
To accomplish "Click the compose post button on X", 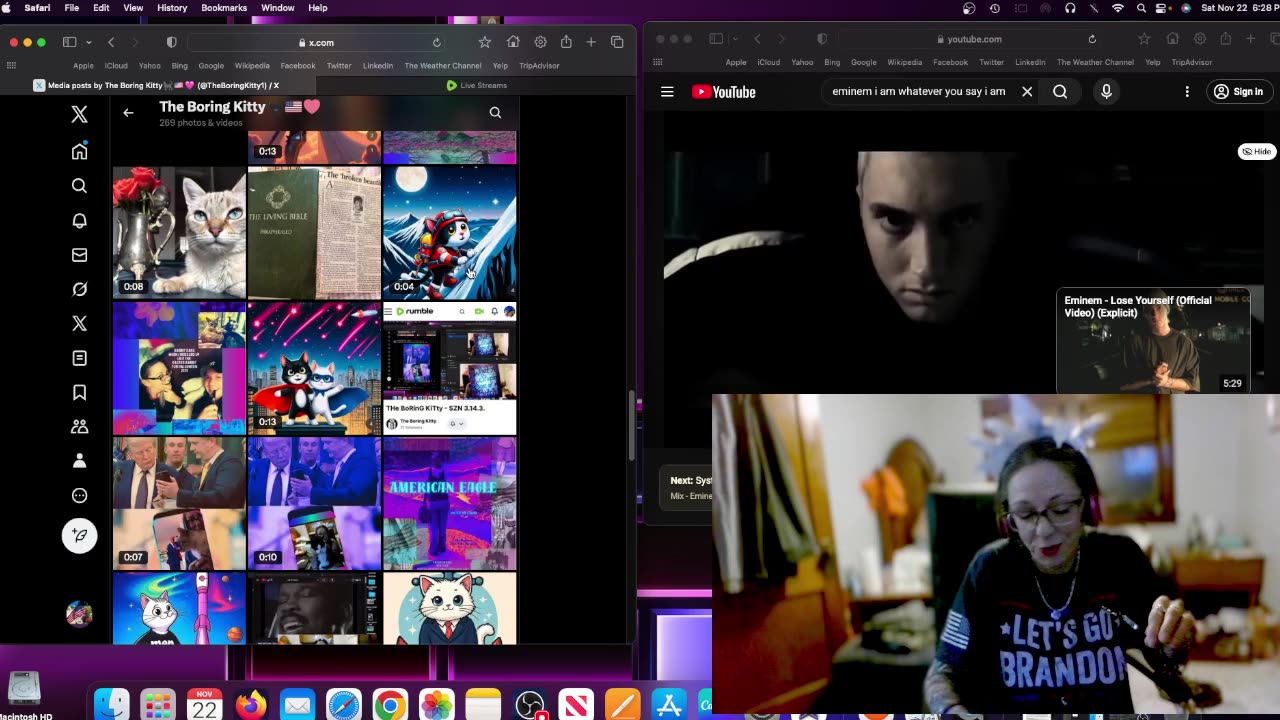I will (x=79, y=535).
